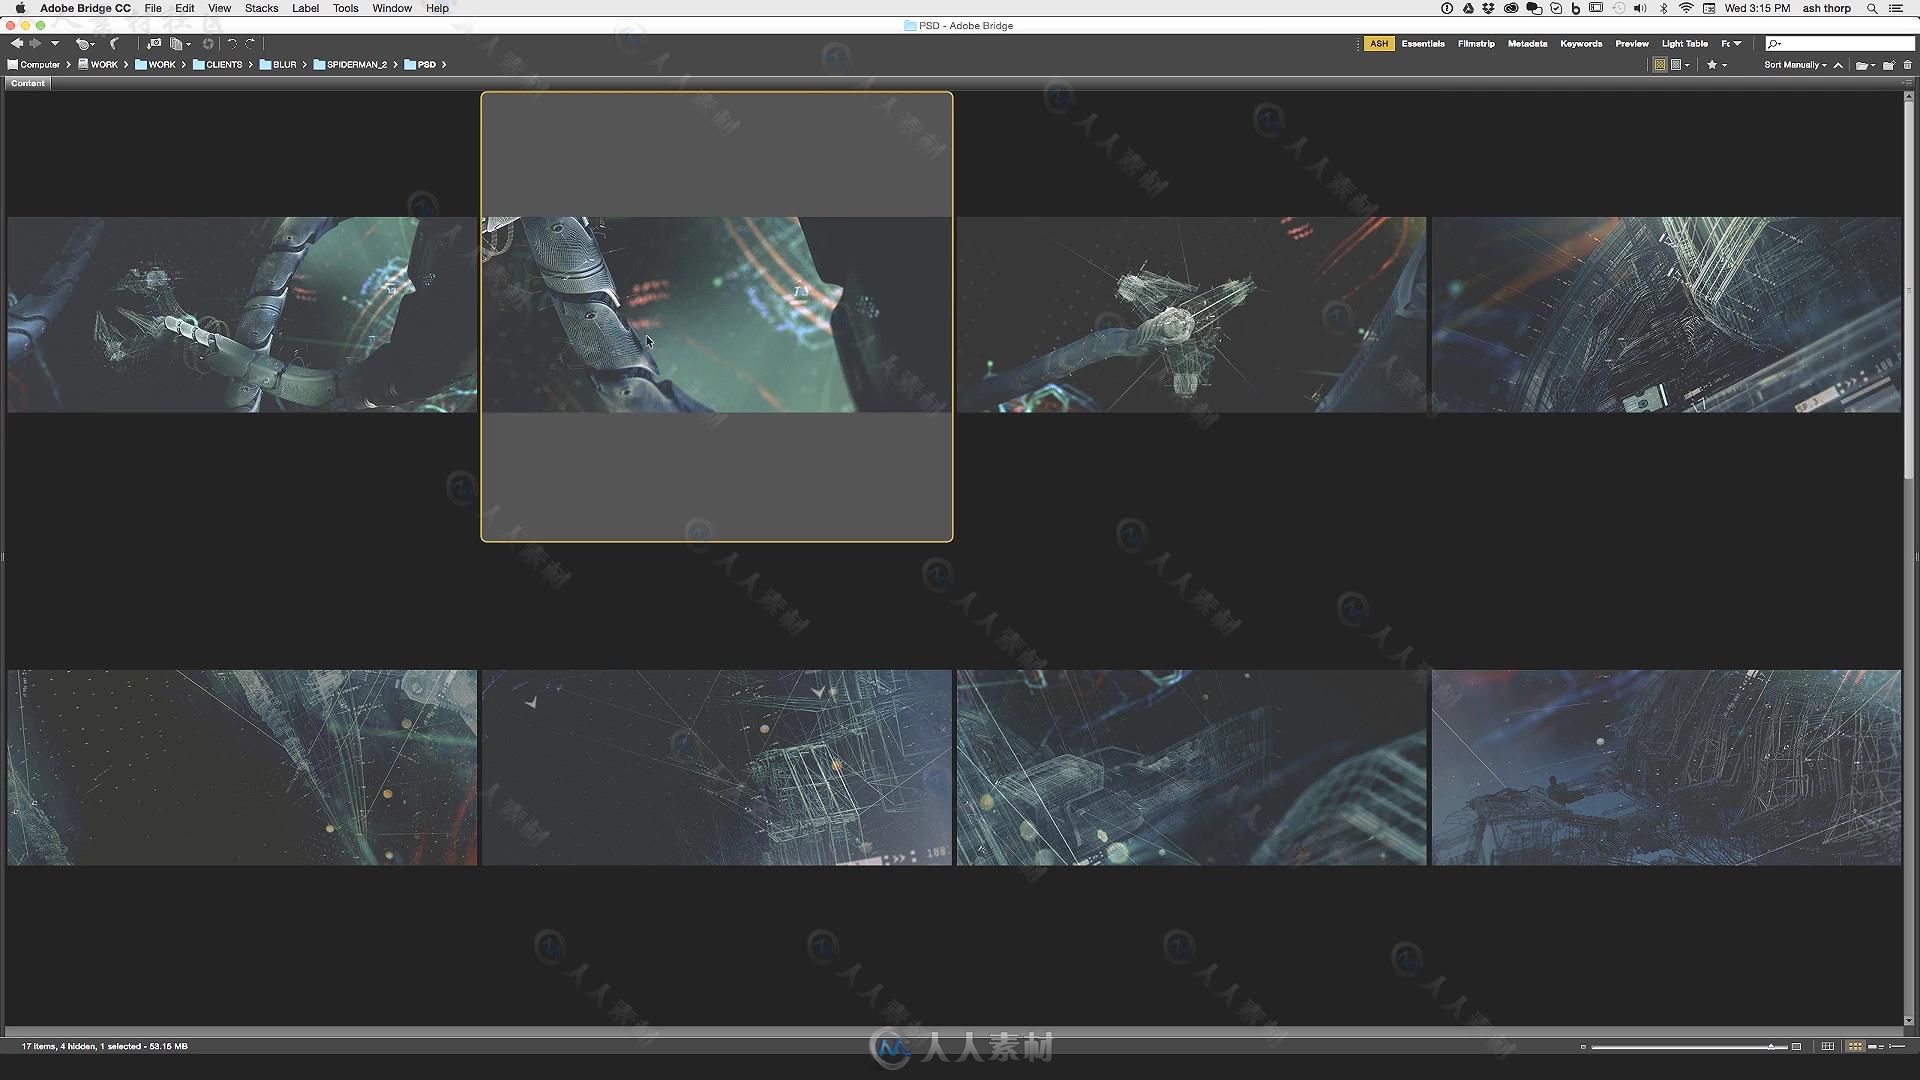This screenshot has height=1080, width=1920.
Task: Open the Tools menu
Action: (345, 8)
